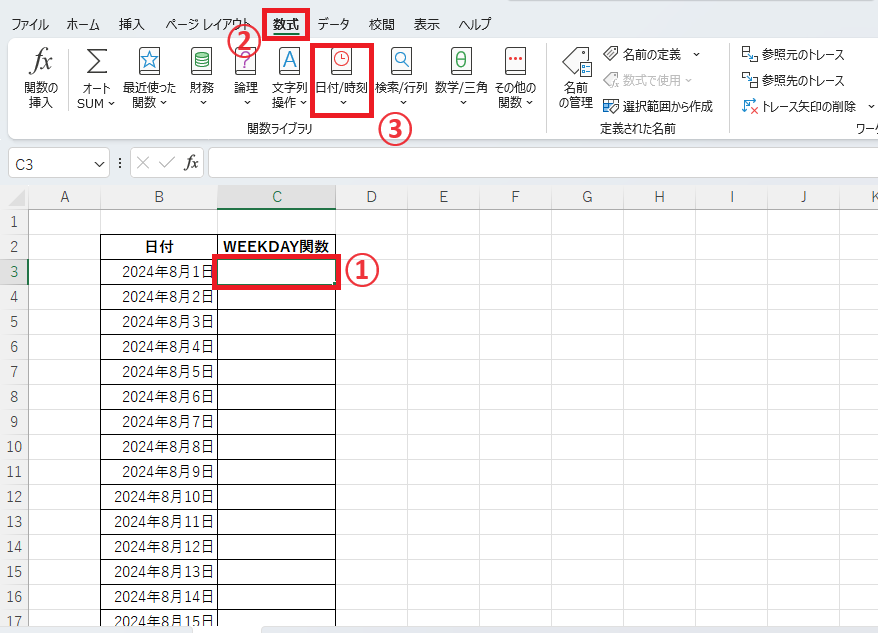The height and width of the screenshot is (633, 878).
Task: Expand the 数学/三角 dropdown chevron
Action: click(463, 103)
